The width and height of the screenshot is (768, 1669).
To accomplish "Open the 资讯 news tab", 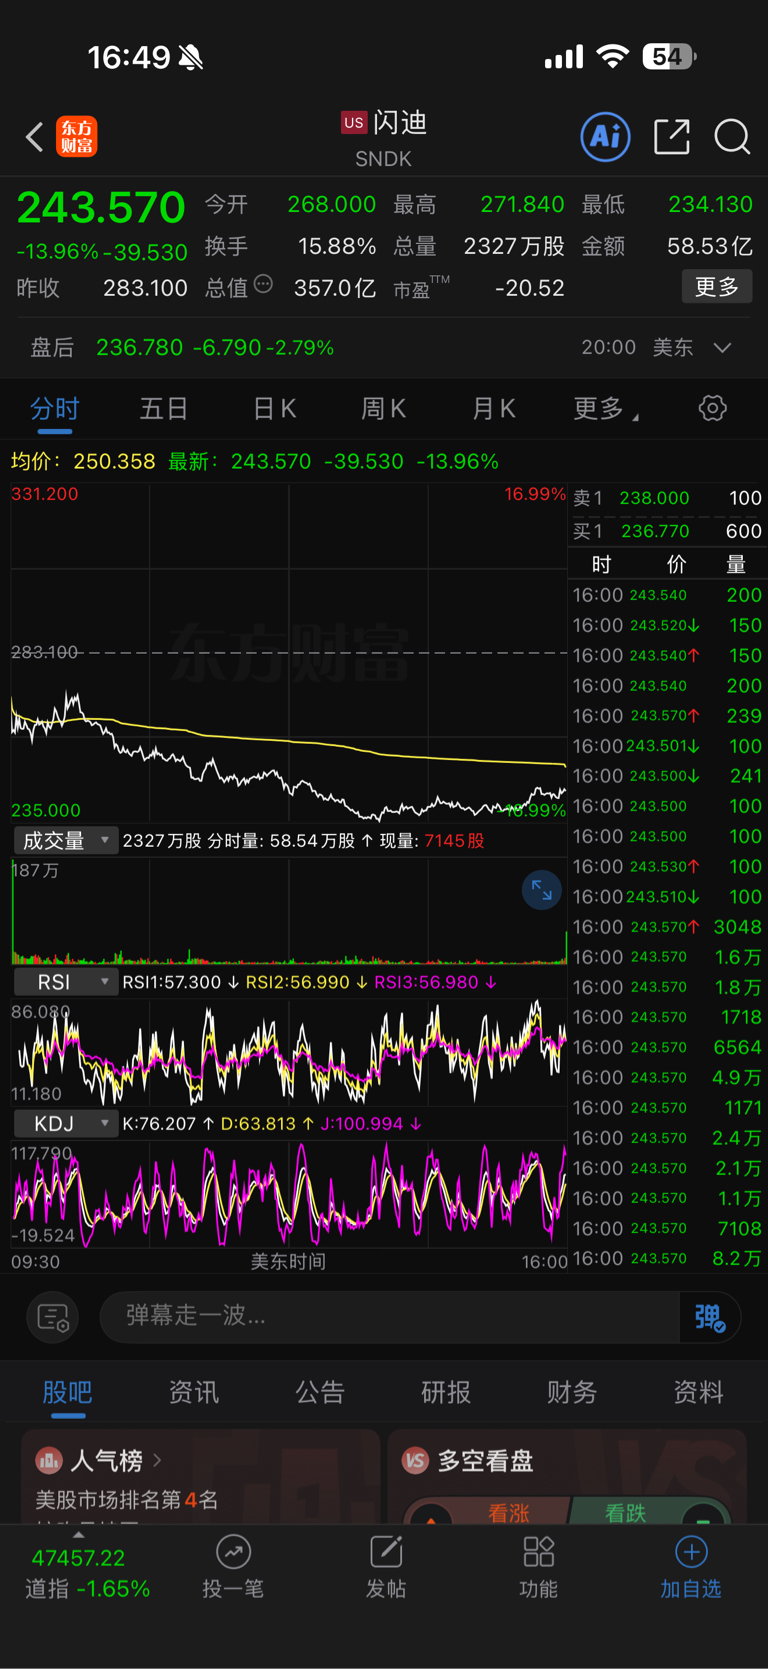I will (194, 1392).
